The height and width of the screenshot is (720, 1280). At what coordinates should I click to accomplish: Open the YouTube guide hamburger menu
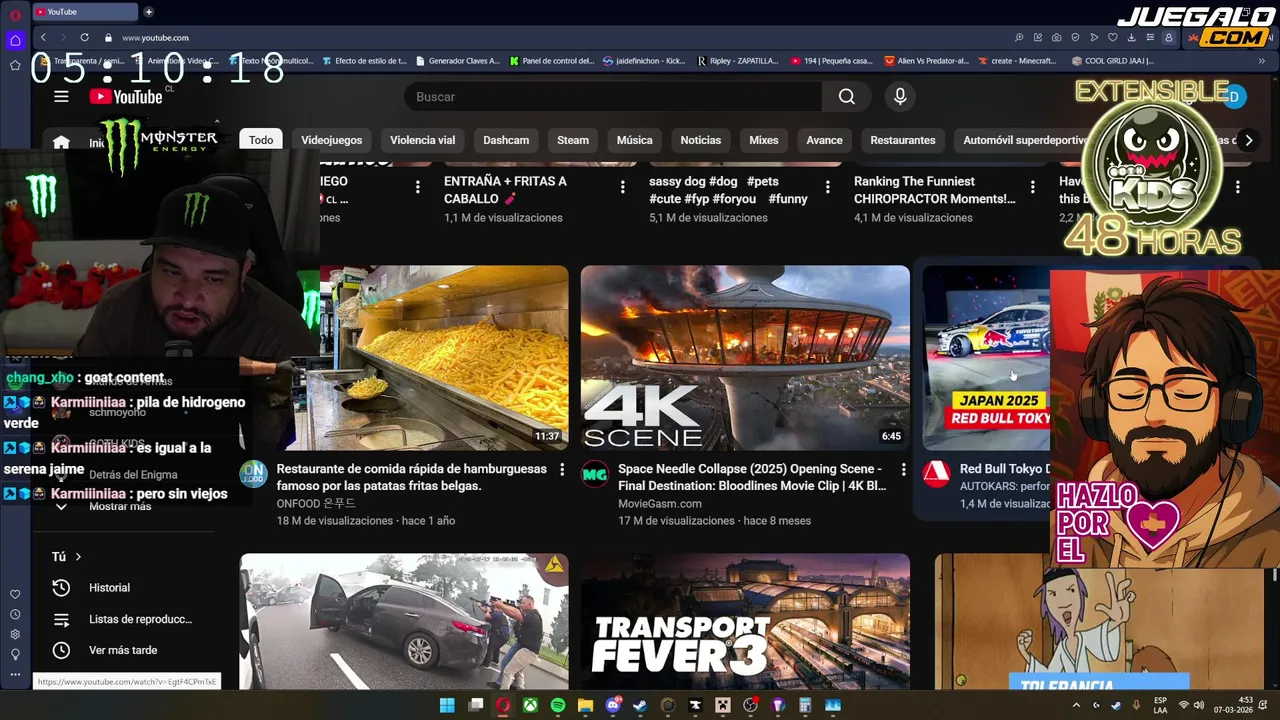pos(61,97)
